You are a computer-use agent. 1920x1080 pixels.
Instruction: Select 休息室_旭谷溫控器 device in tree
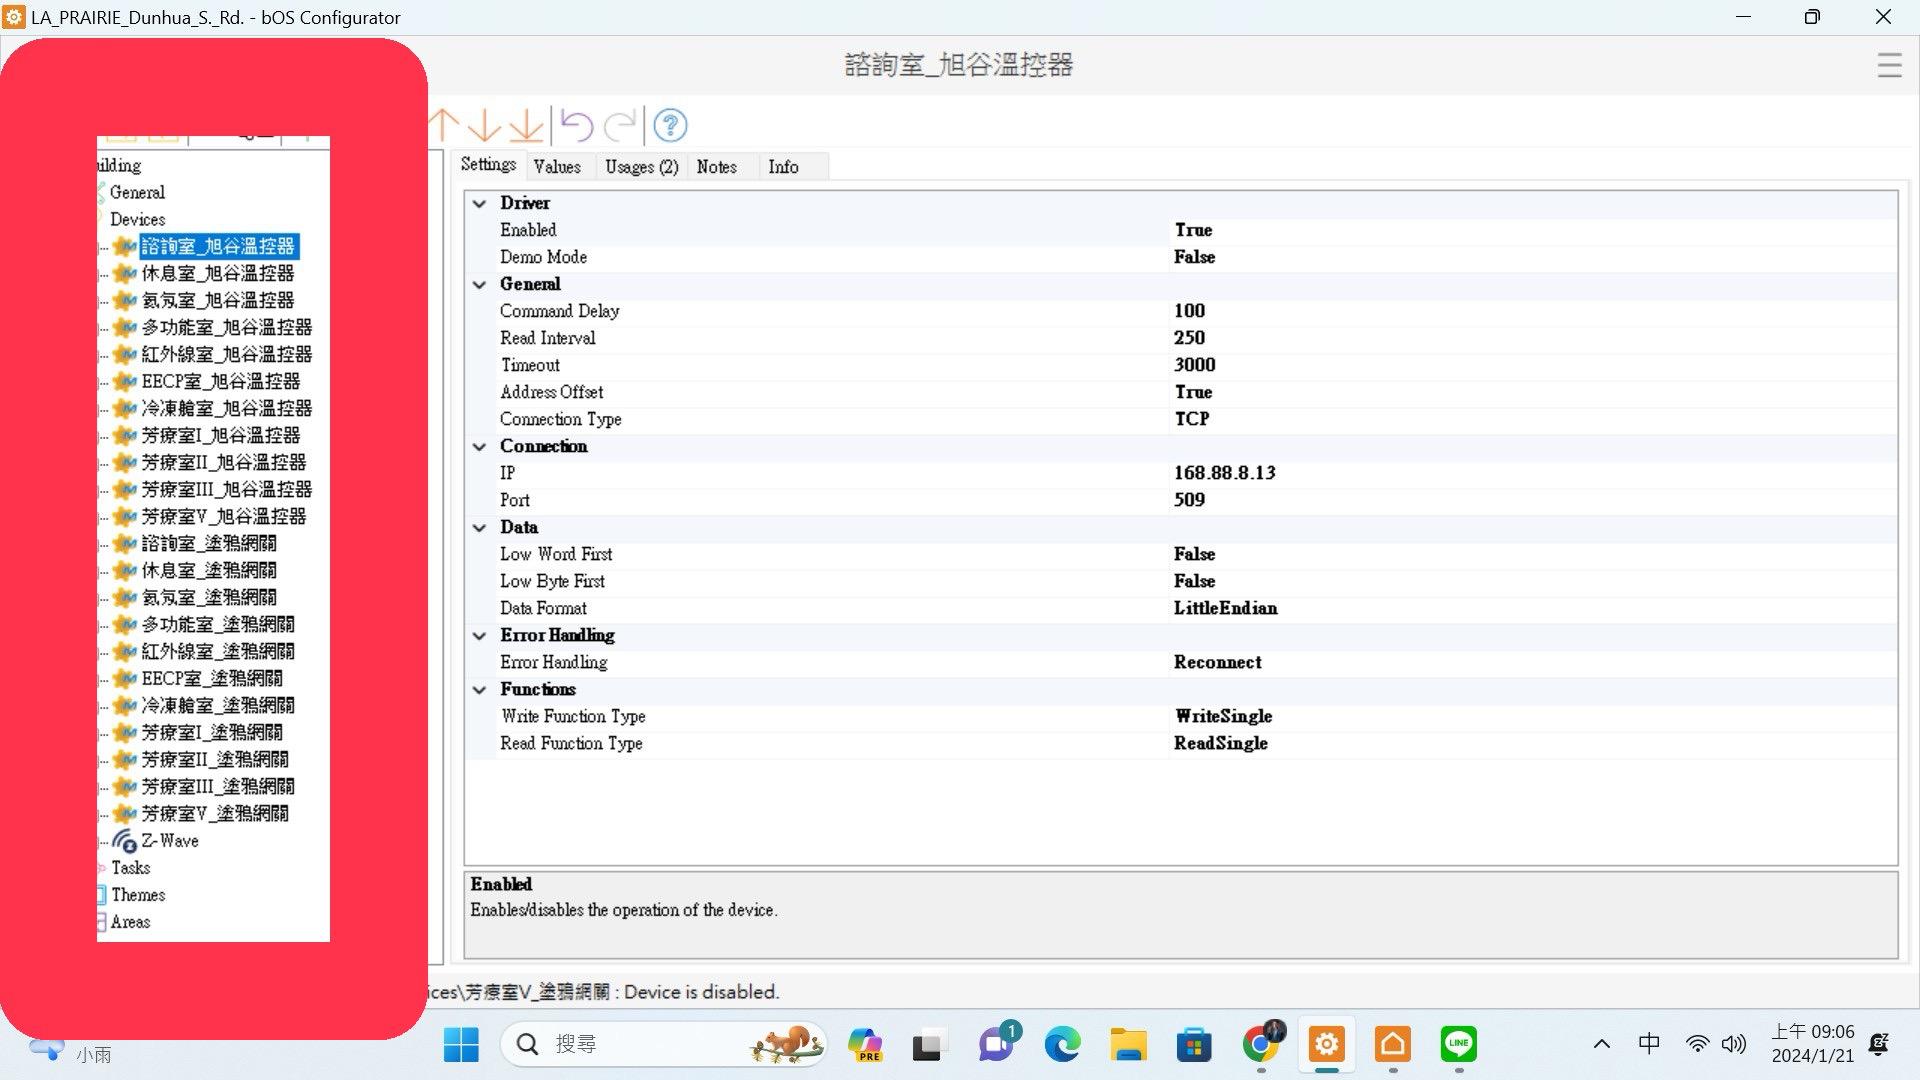click(x=217, y=273)
